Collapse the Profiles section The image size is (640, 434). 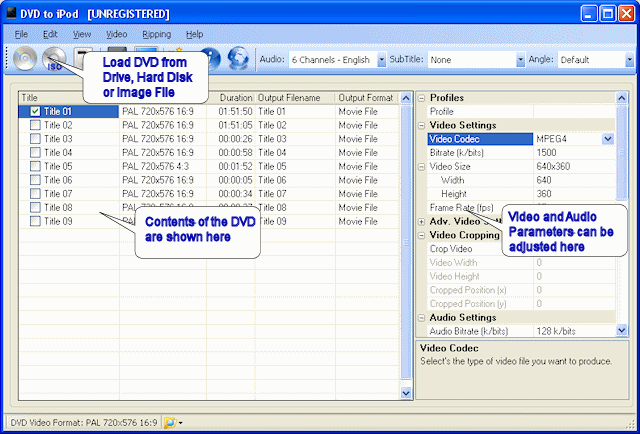point(421,98)
